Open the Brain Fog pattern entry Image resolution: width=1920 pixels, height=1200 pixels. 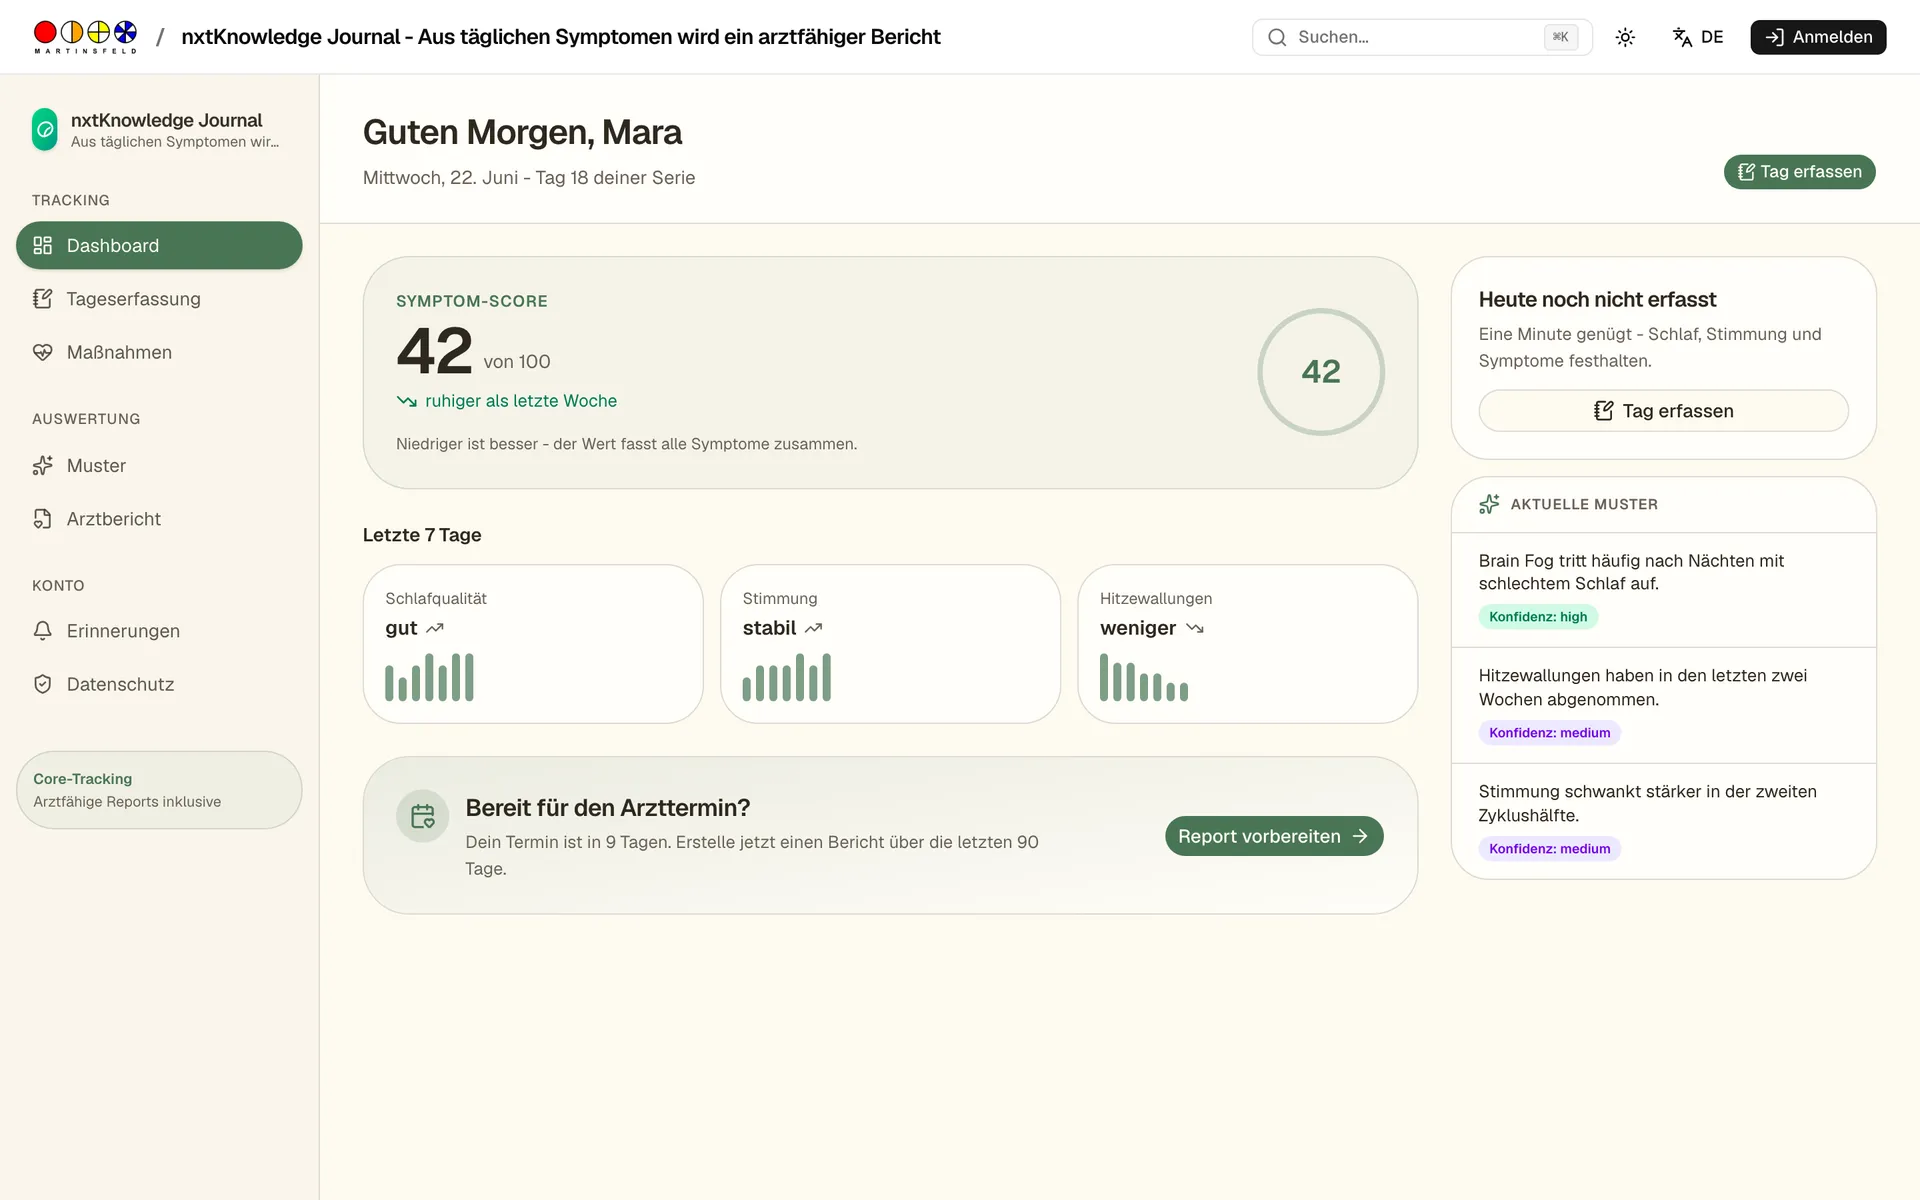[1663, 590]
